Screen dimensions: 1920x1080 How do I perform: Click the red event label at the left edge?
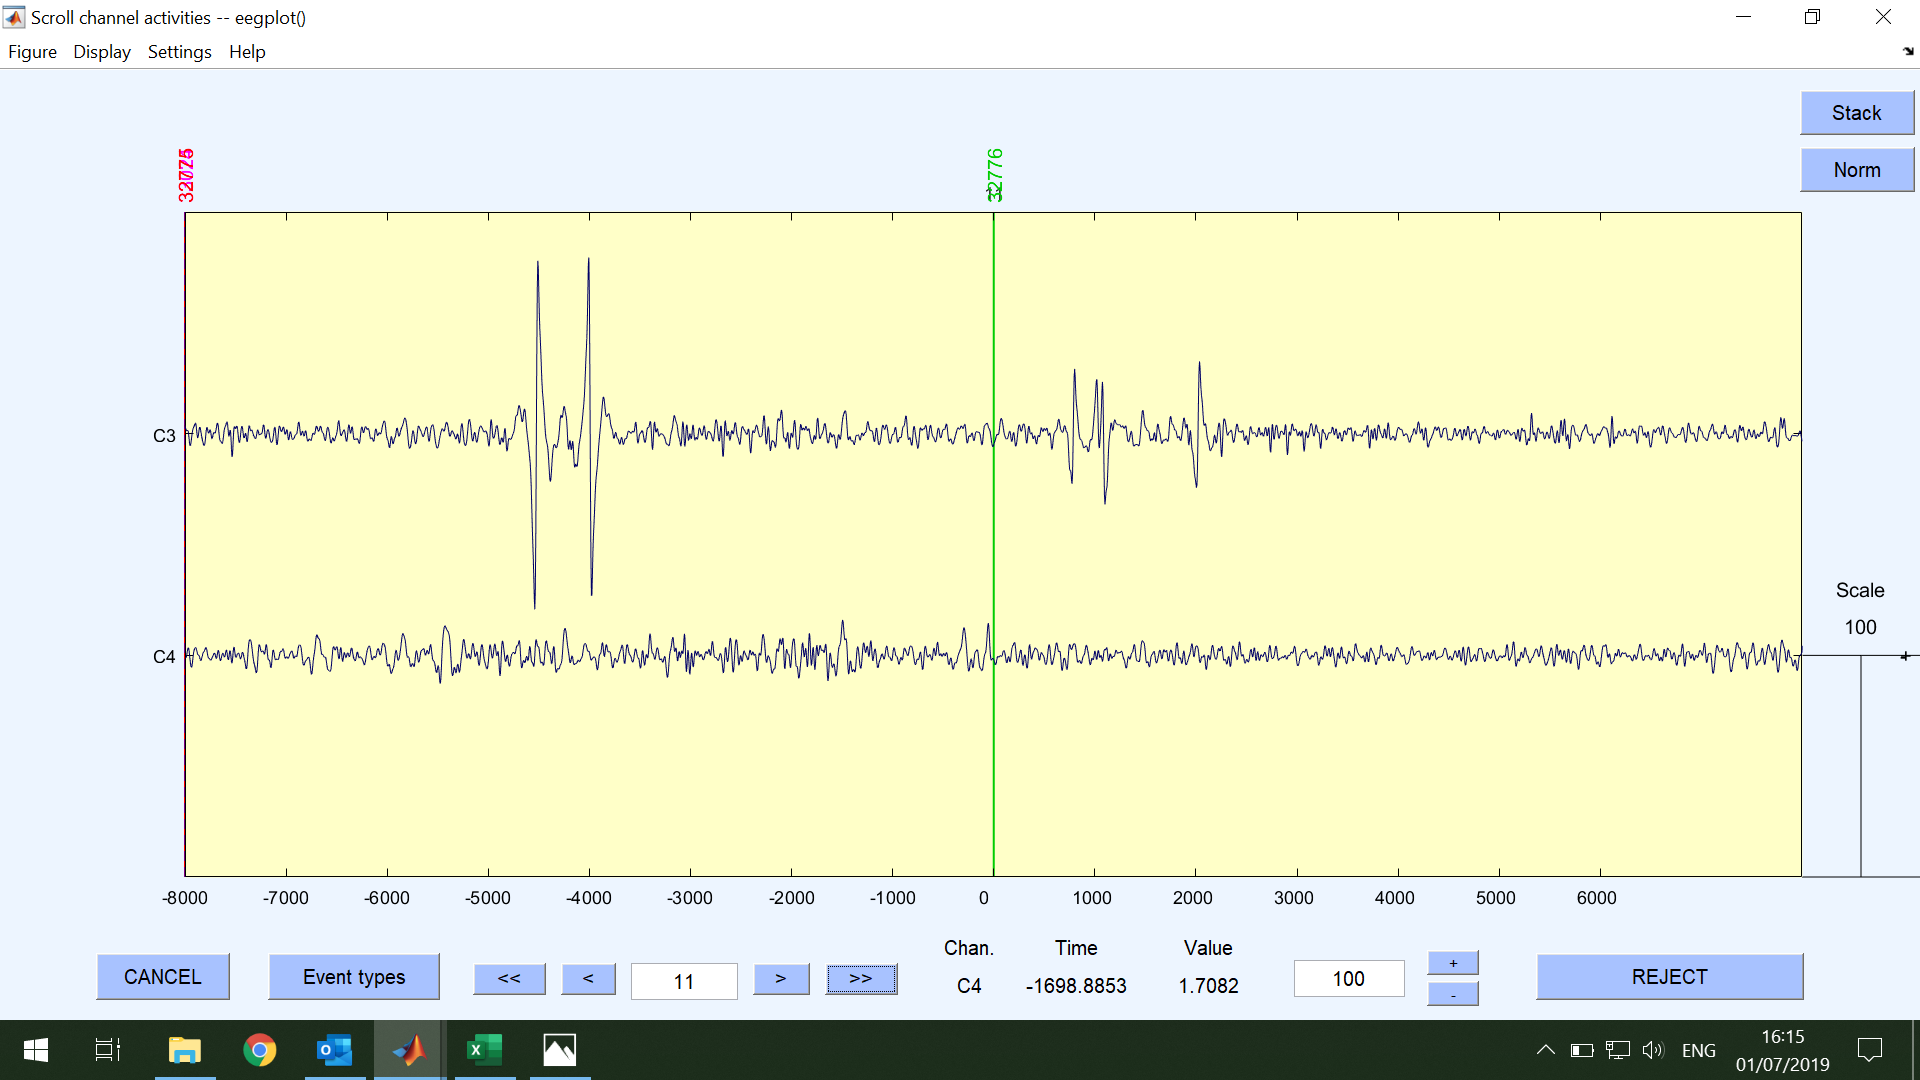pyautogui.click(x=186, y=175)
